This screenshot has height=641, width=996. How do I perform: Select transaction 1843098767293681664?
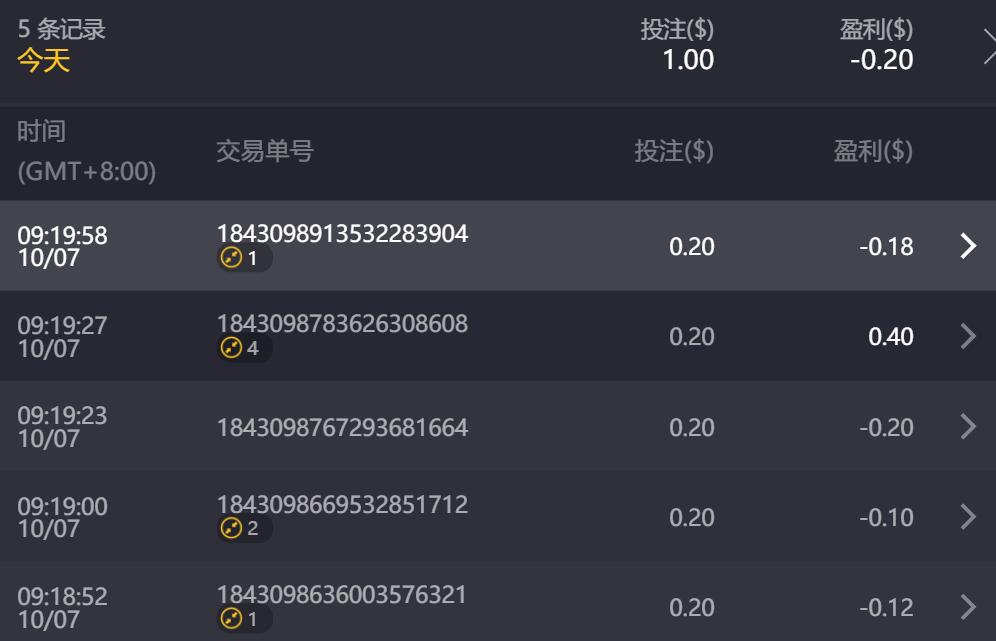click(342, 428)
